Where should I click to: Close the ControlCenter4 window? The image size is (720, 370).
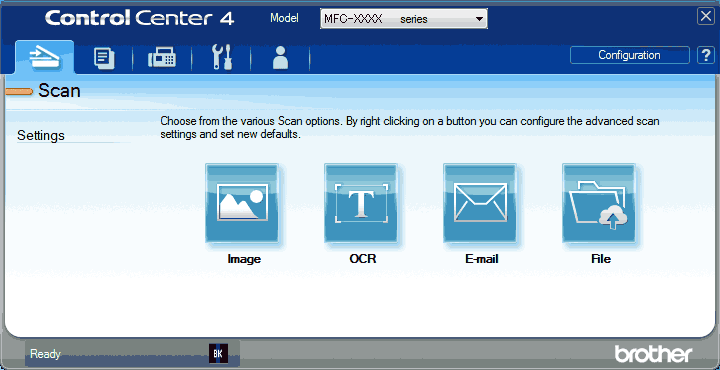tap(706, 17)
